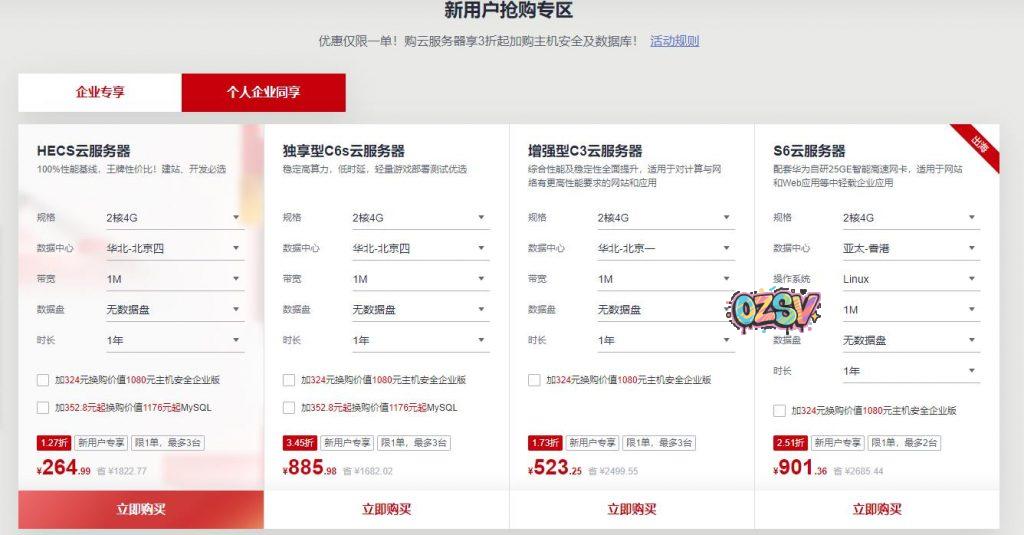Screen dimensions: 1024x535
Task: Click the OZSV graffiti watermark logo
Action: (775, 311)
